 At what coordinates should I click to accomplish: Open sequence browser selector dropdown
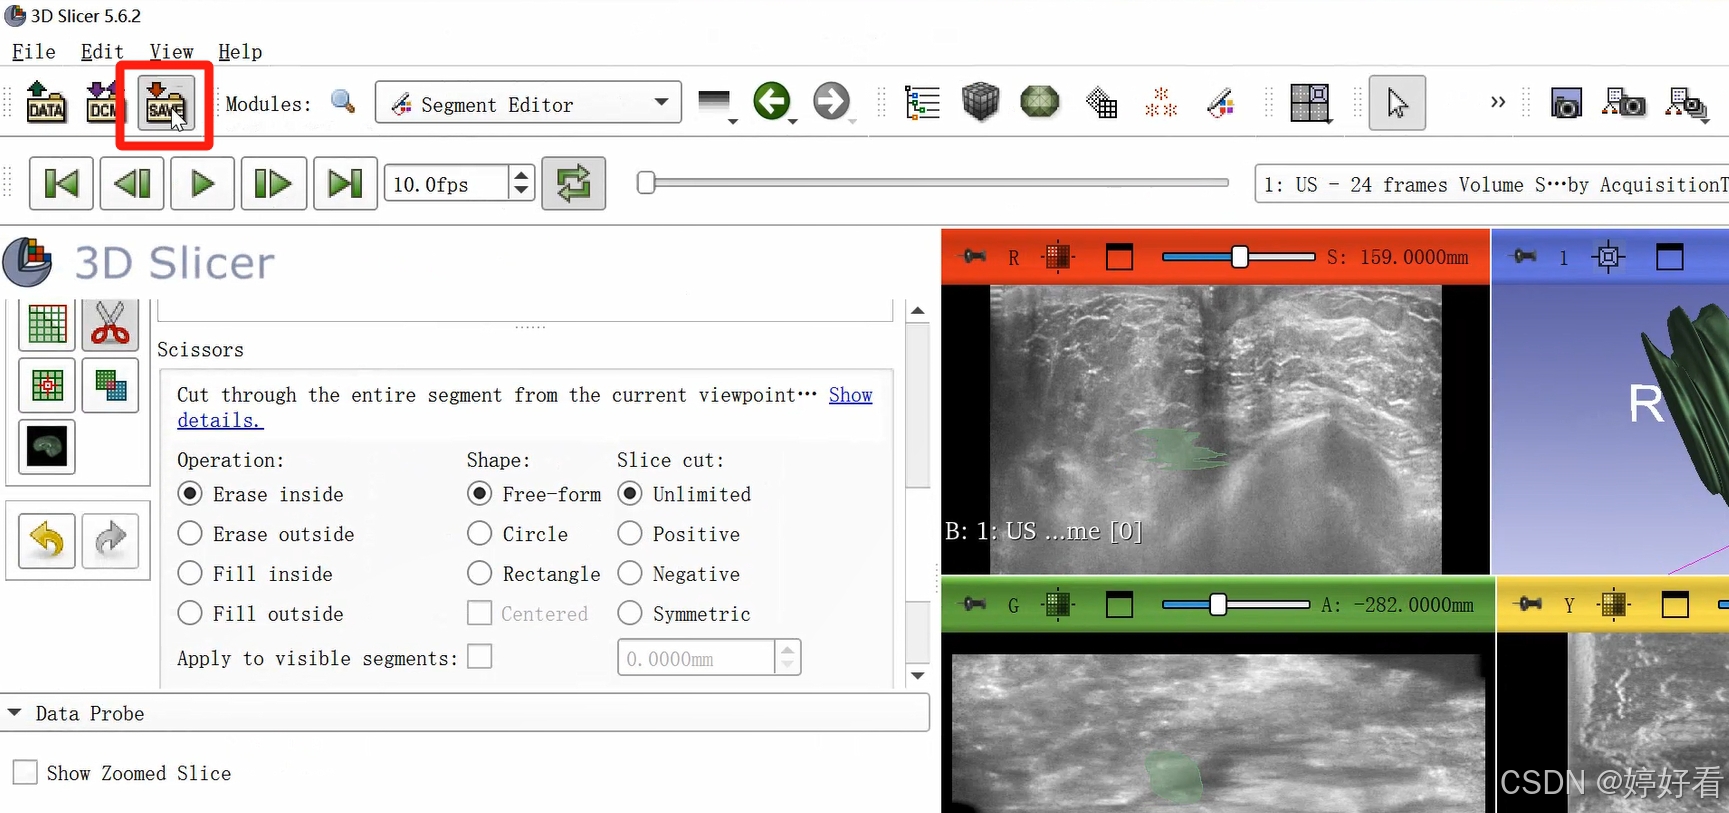[1492, 184]
